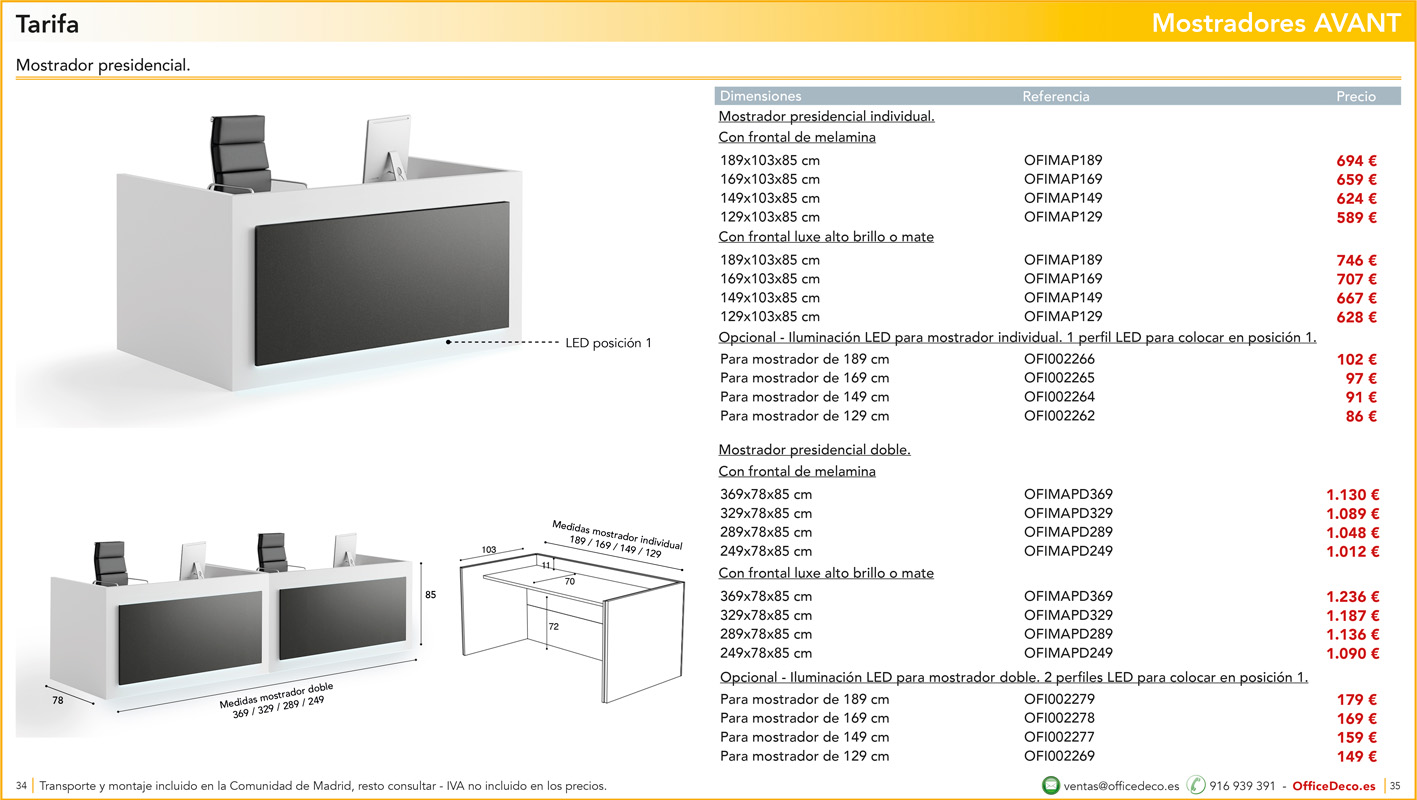Screen dimensions: 1417x800
Task: Click the green email envelope icon
Action: pyautogui.click(x=1051, y=786)
